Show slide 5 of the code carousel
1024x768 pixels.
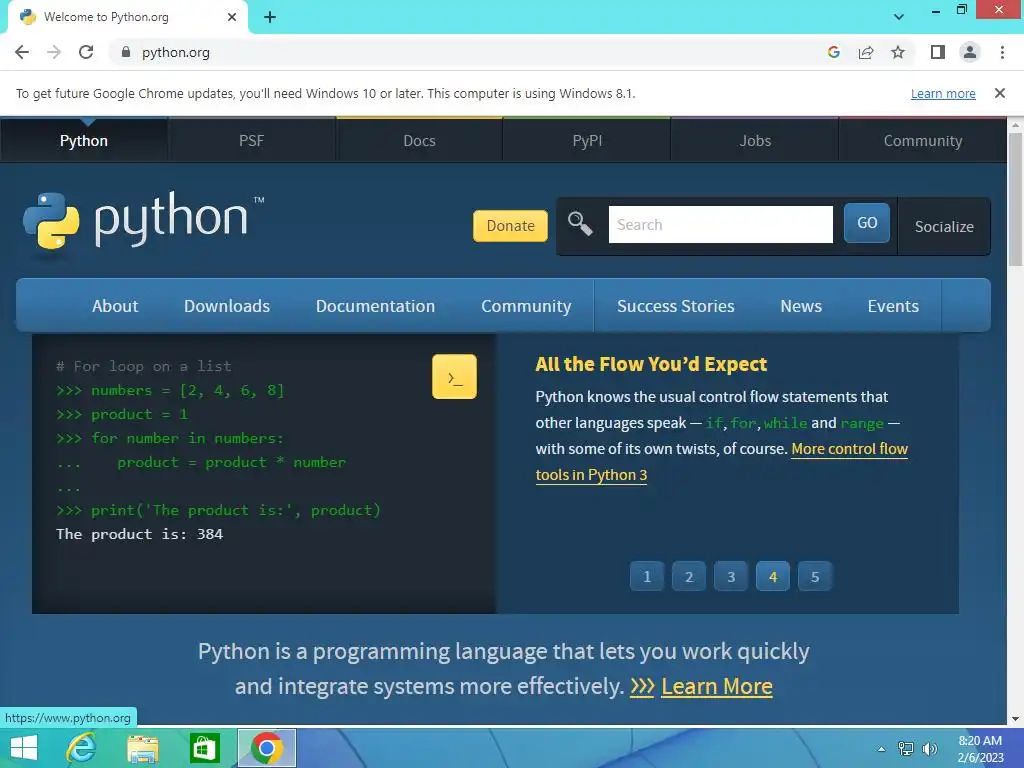point(814,577)
